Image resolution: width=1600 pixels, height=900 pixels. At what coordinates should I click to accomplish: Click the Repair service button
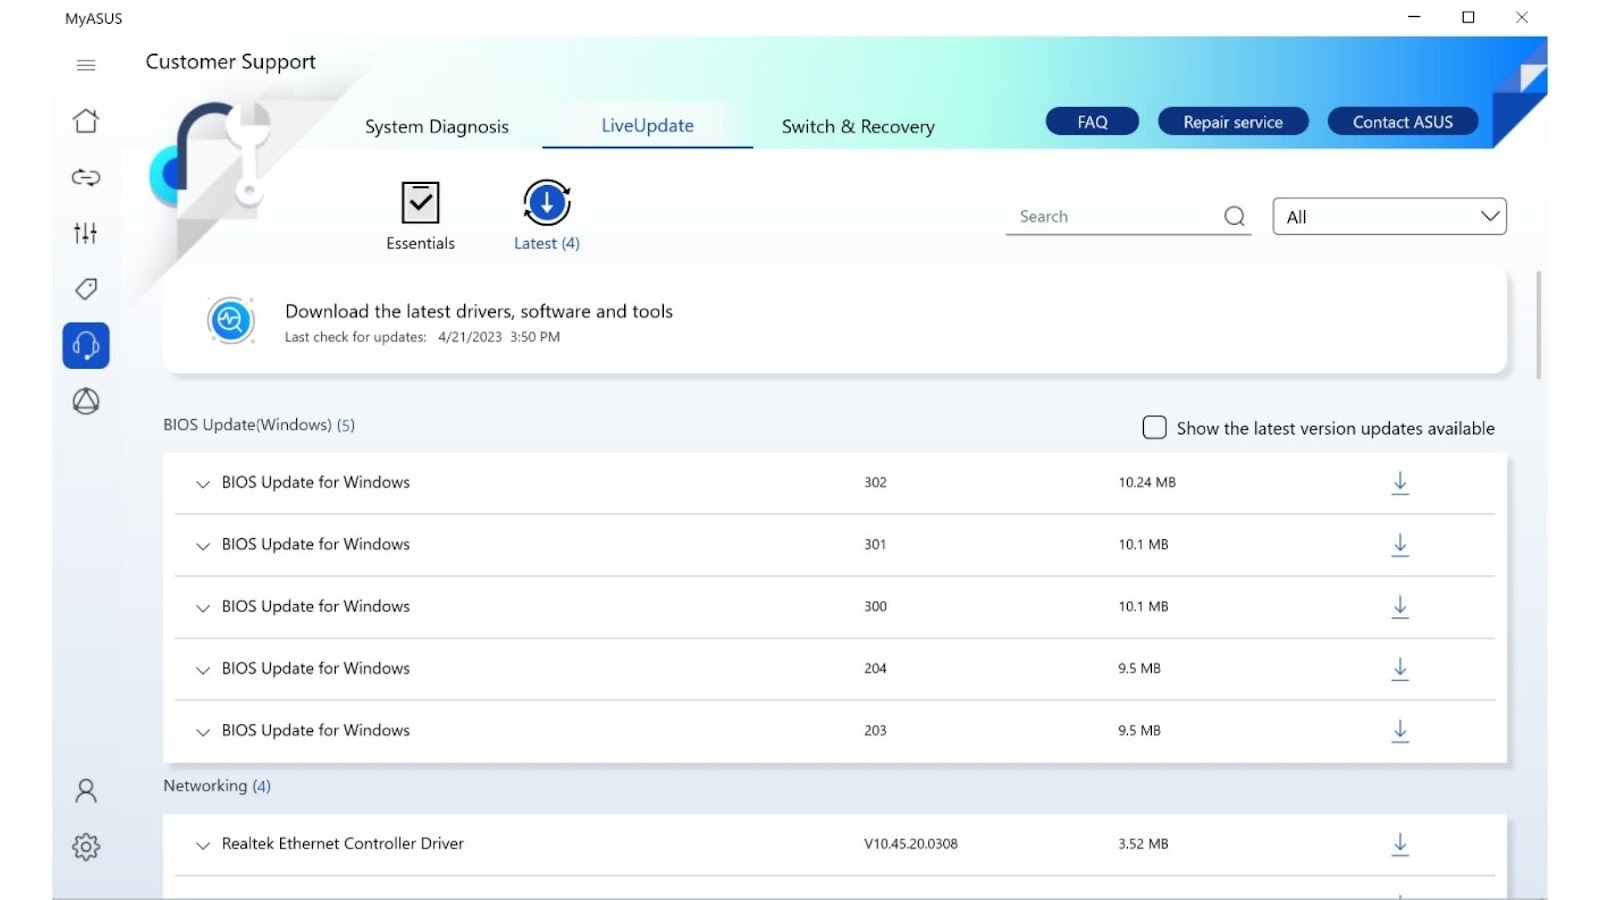(x=1233, y=121)
